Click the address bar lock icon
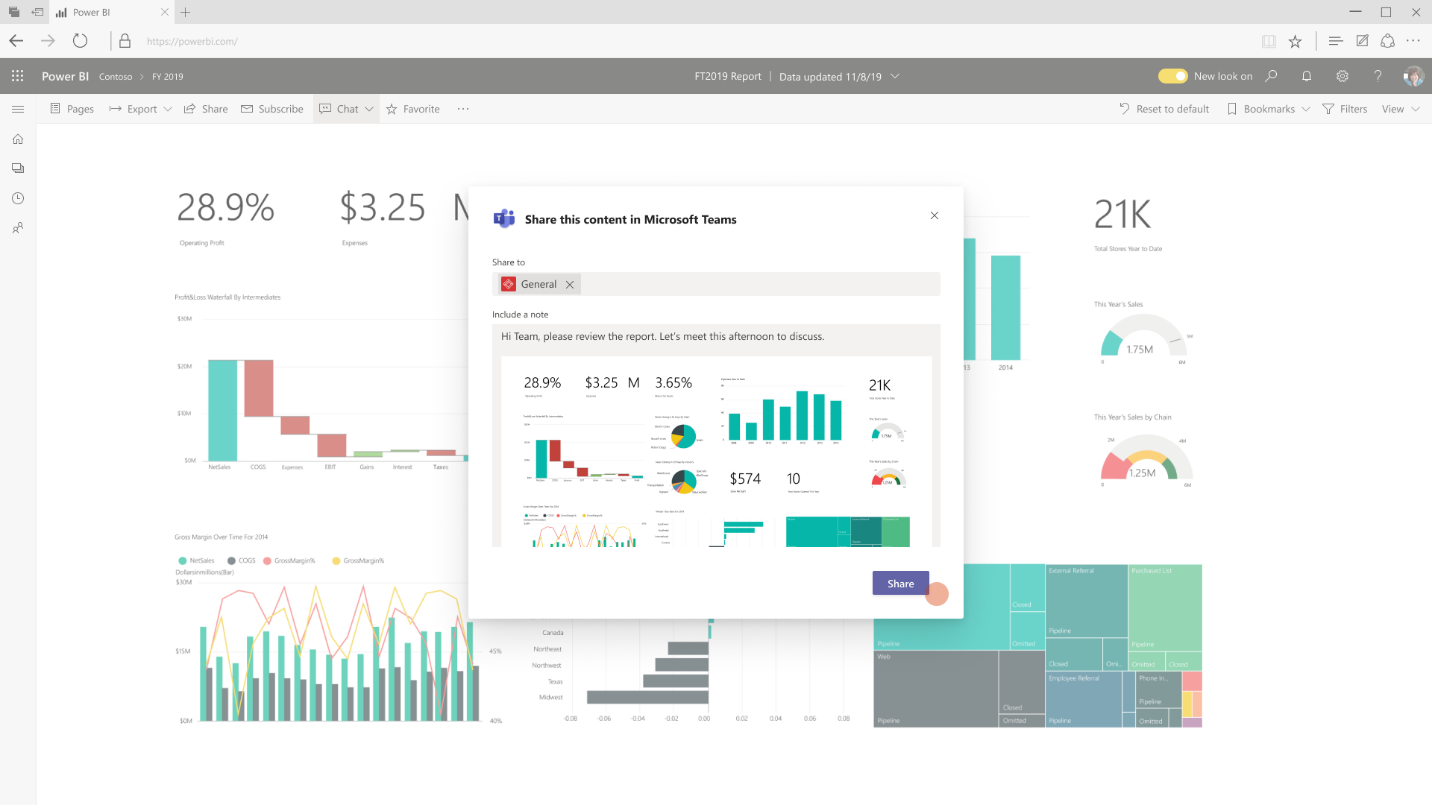Viewport: 1432px width, 805px height. pos(125,41)
